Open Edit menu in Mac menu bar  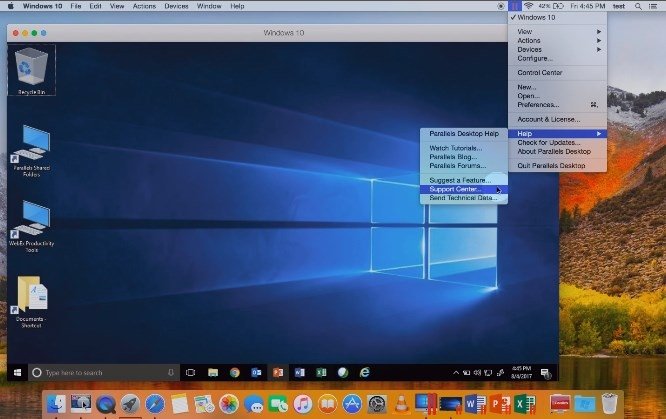(x=95, y=6)
